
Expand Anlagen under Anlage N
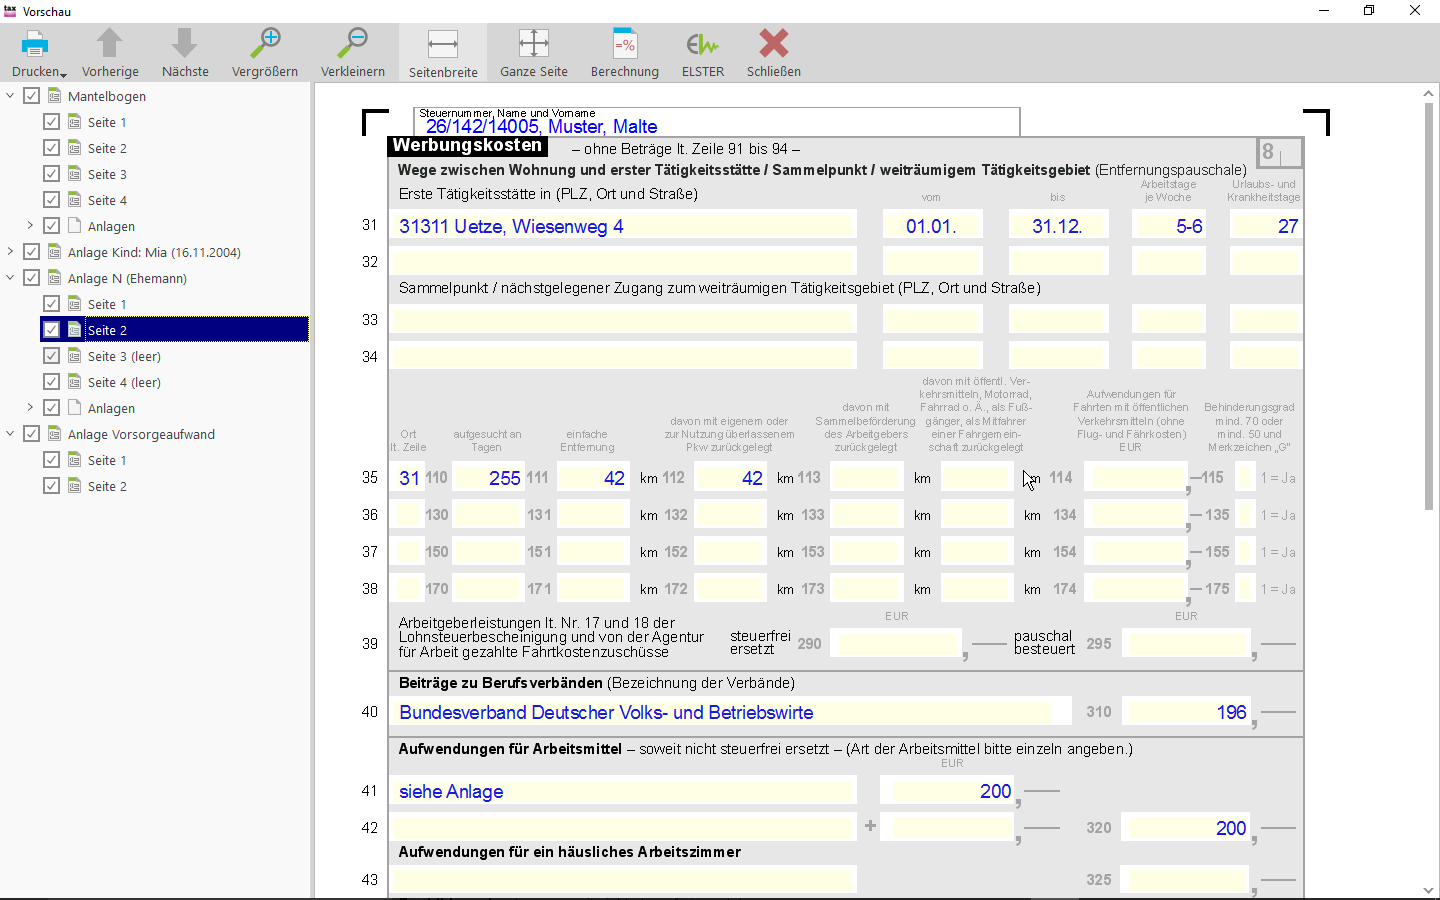[30, 408]
